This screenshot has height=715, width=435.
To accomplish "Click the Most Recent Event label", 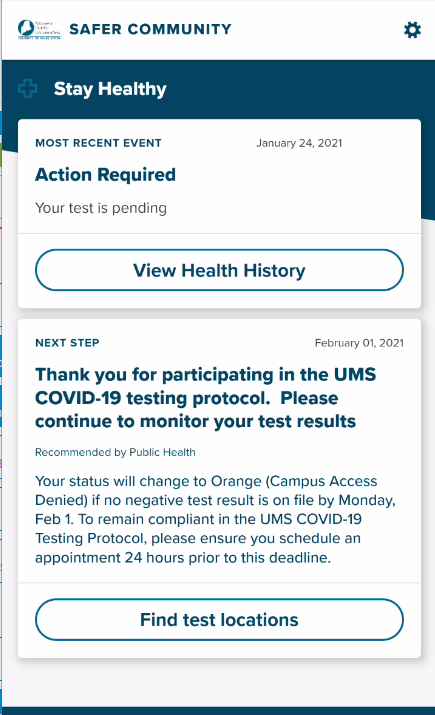I will click(98, 143).
